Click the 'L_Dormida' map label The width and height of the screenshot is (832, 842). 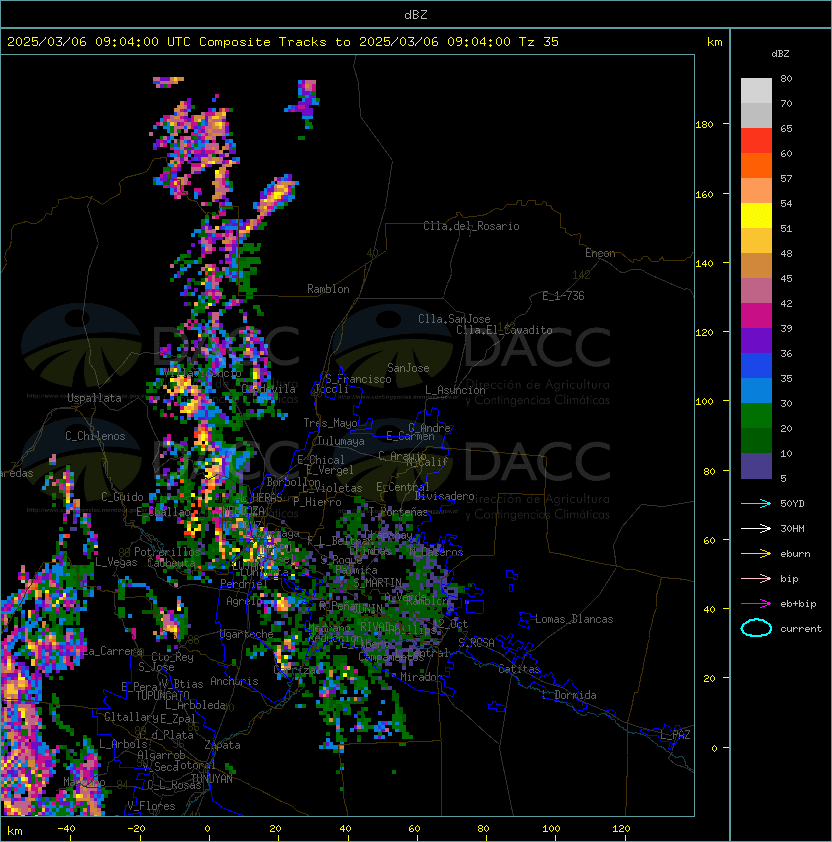click(x=569, y=695)
